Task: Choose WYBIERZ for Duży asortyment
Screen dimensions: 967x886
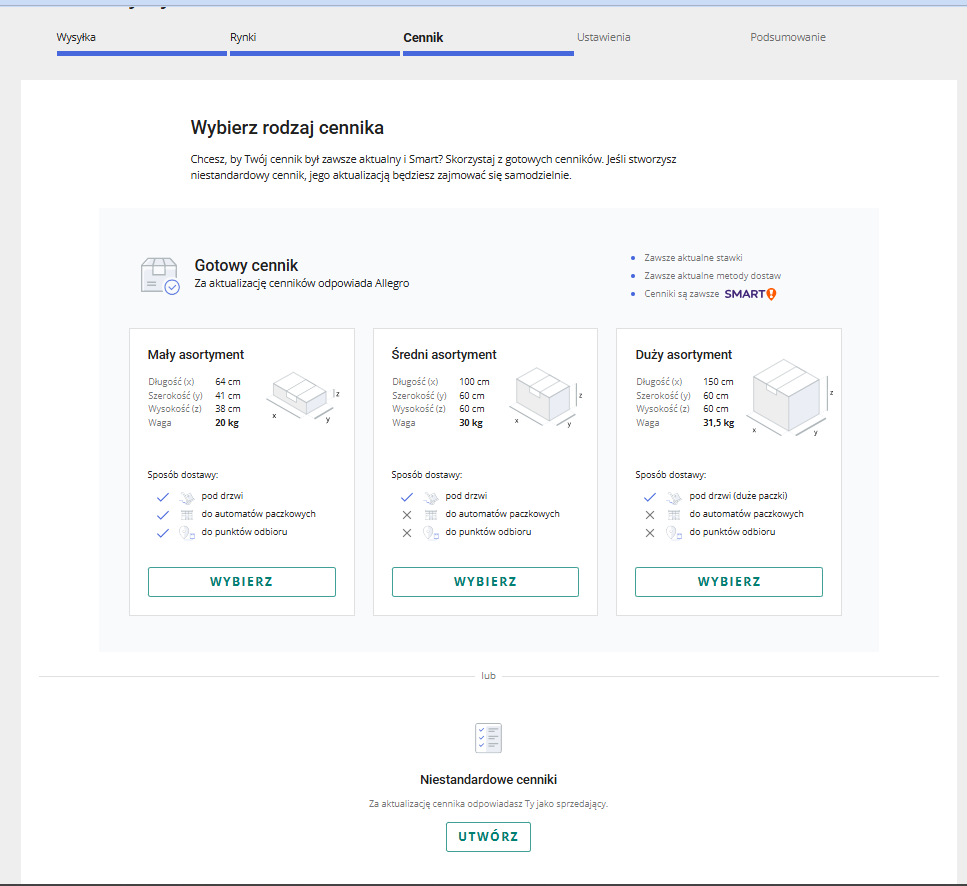Action: 729,582
